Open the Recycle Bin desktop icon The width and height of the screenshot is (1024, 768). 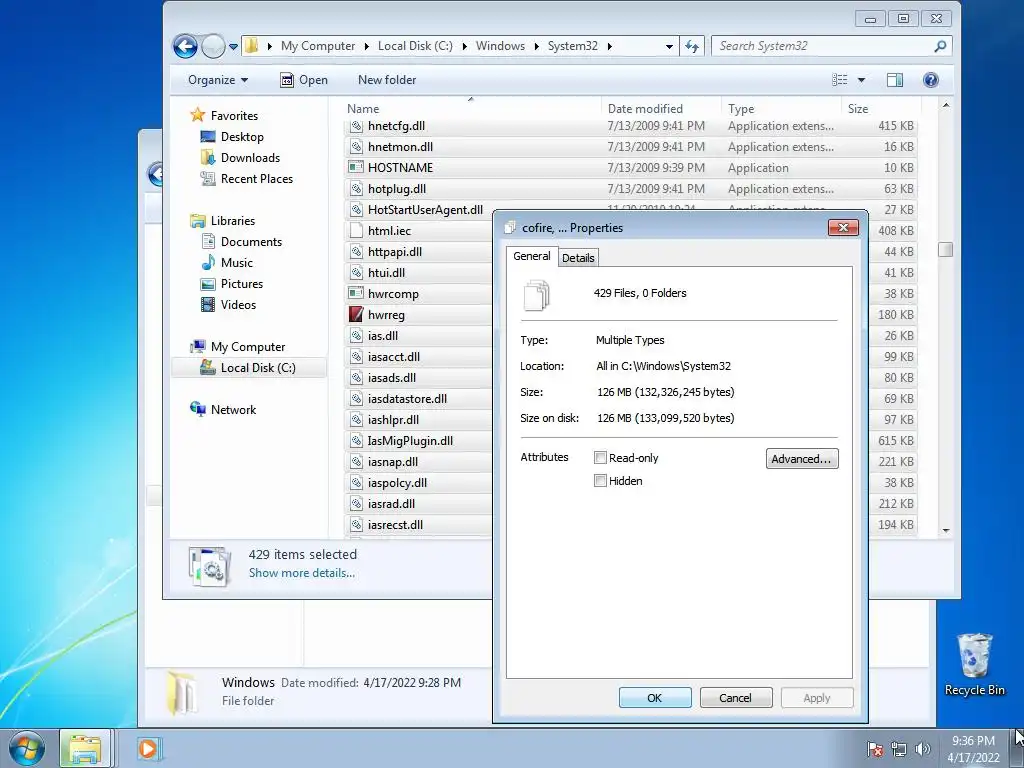click(x=974, y=664)
